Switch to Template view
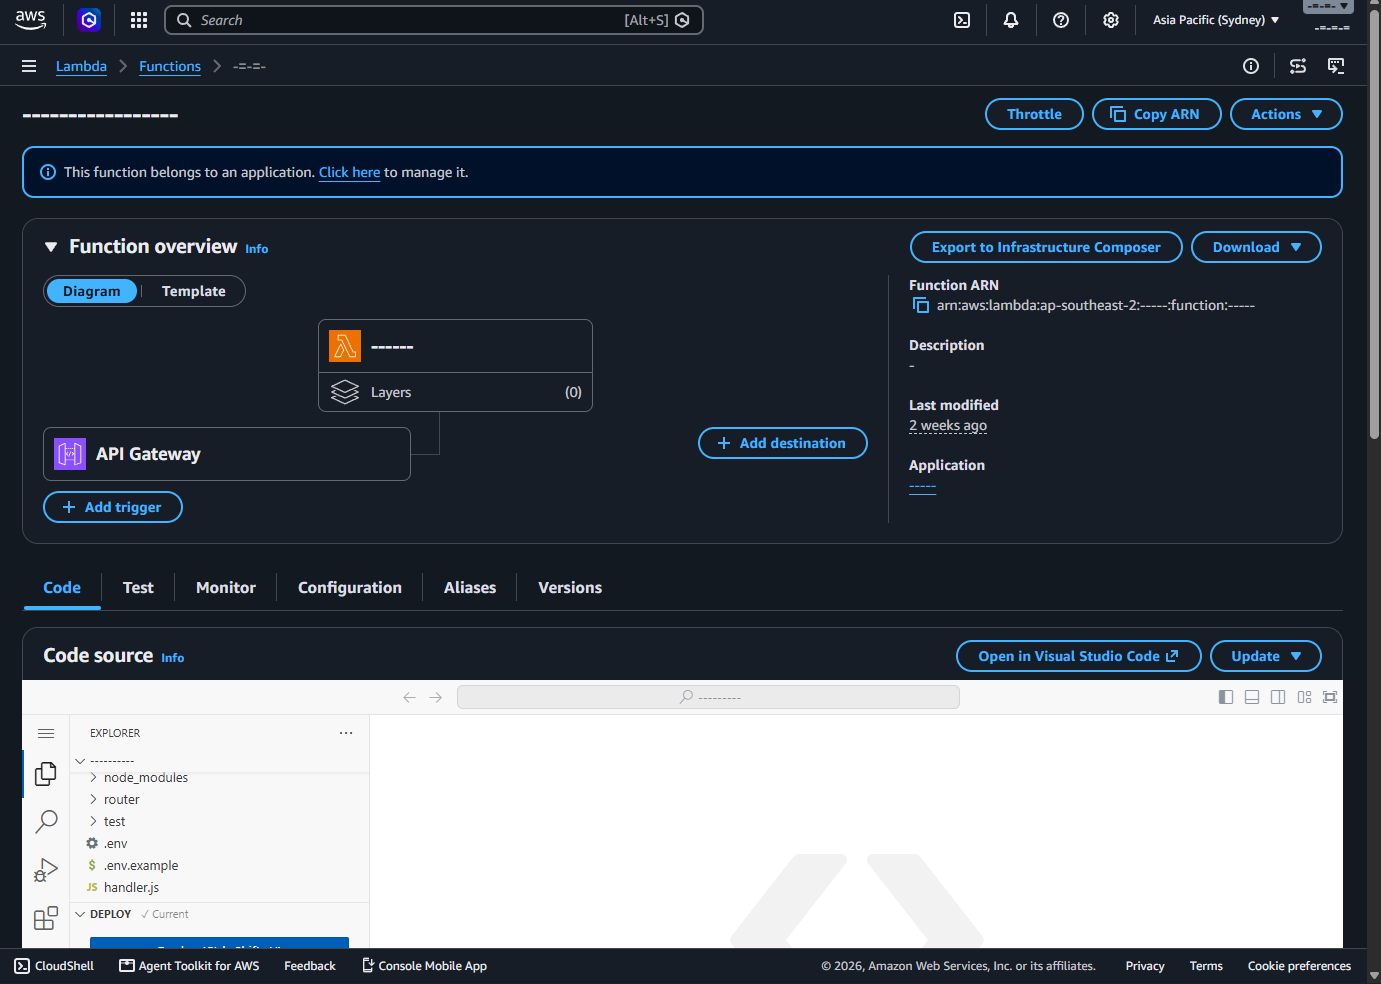 (194, 291)
